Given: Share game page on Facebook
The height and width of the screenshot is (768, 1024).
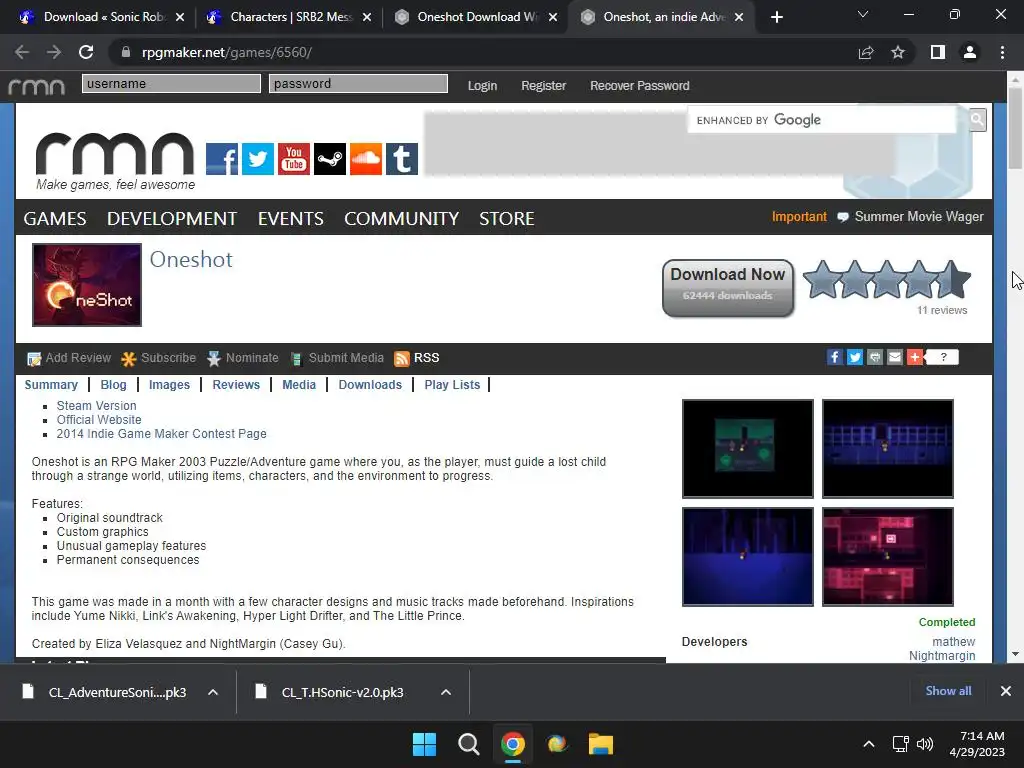Looking at the screenshot, I should tap(835, 357).
